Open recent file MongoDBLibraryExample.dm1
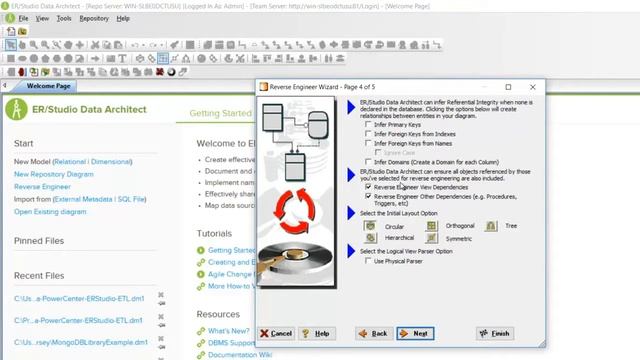Screen dimensions: 640x360 [x=81, y=342]
